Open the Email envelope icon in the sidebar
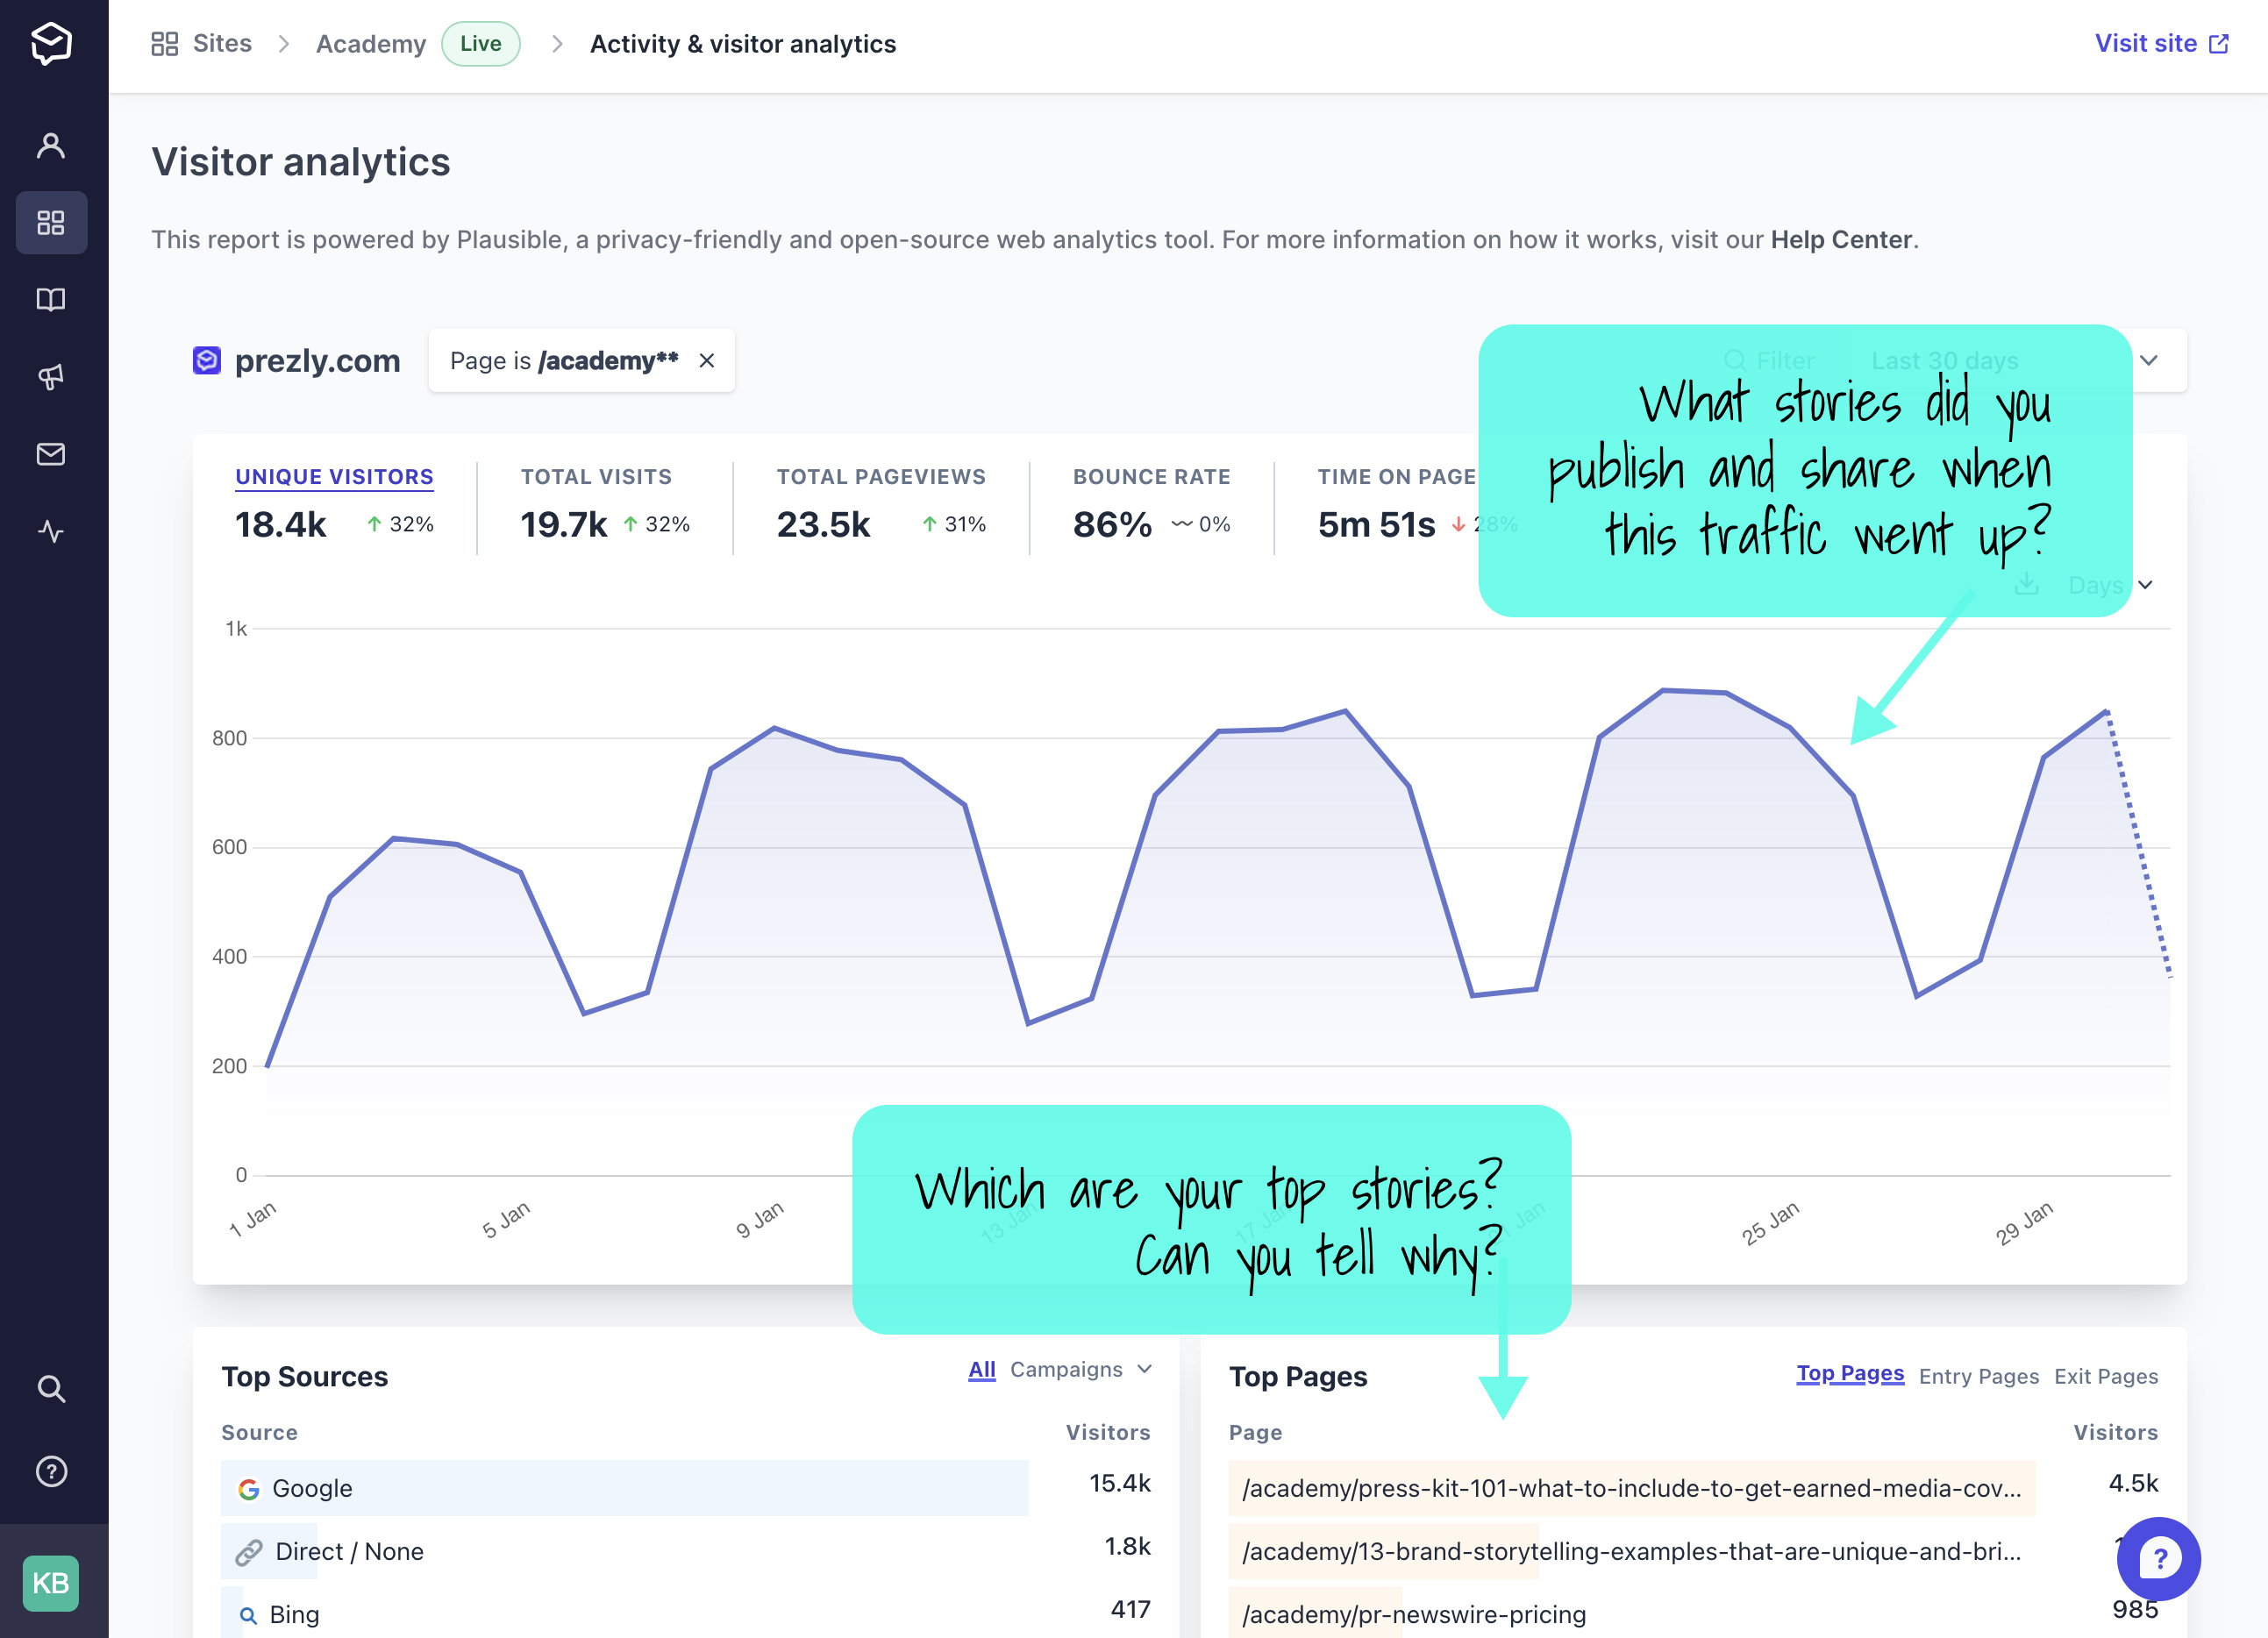The width and height of the screenshot is (2268, 1638). [x=51, y=454]
